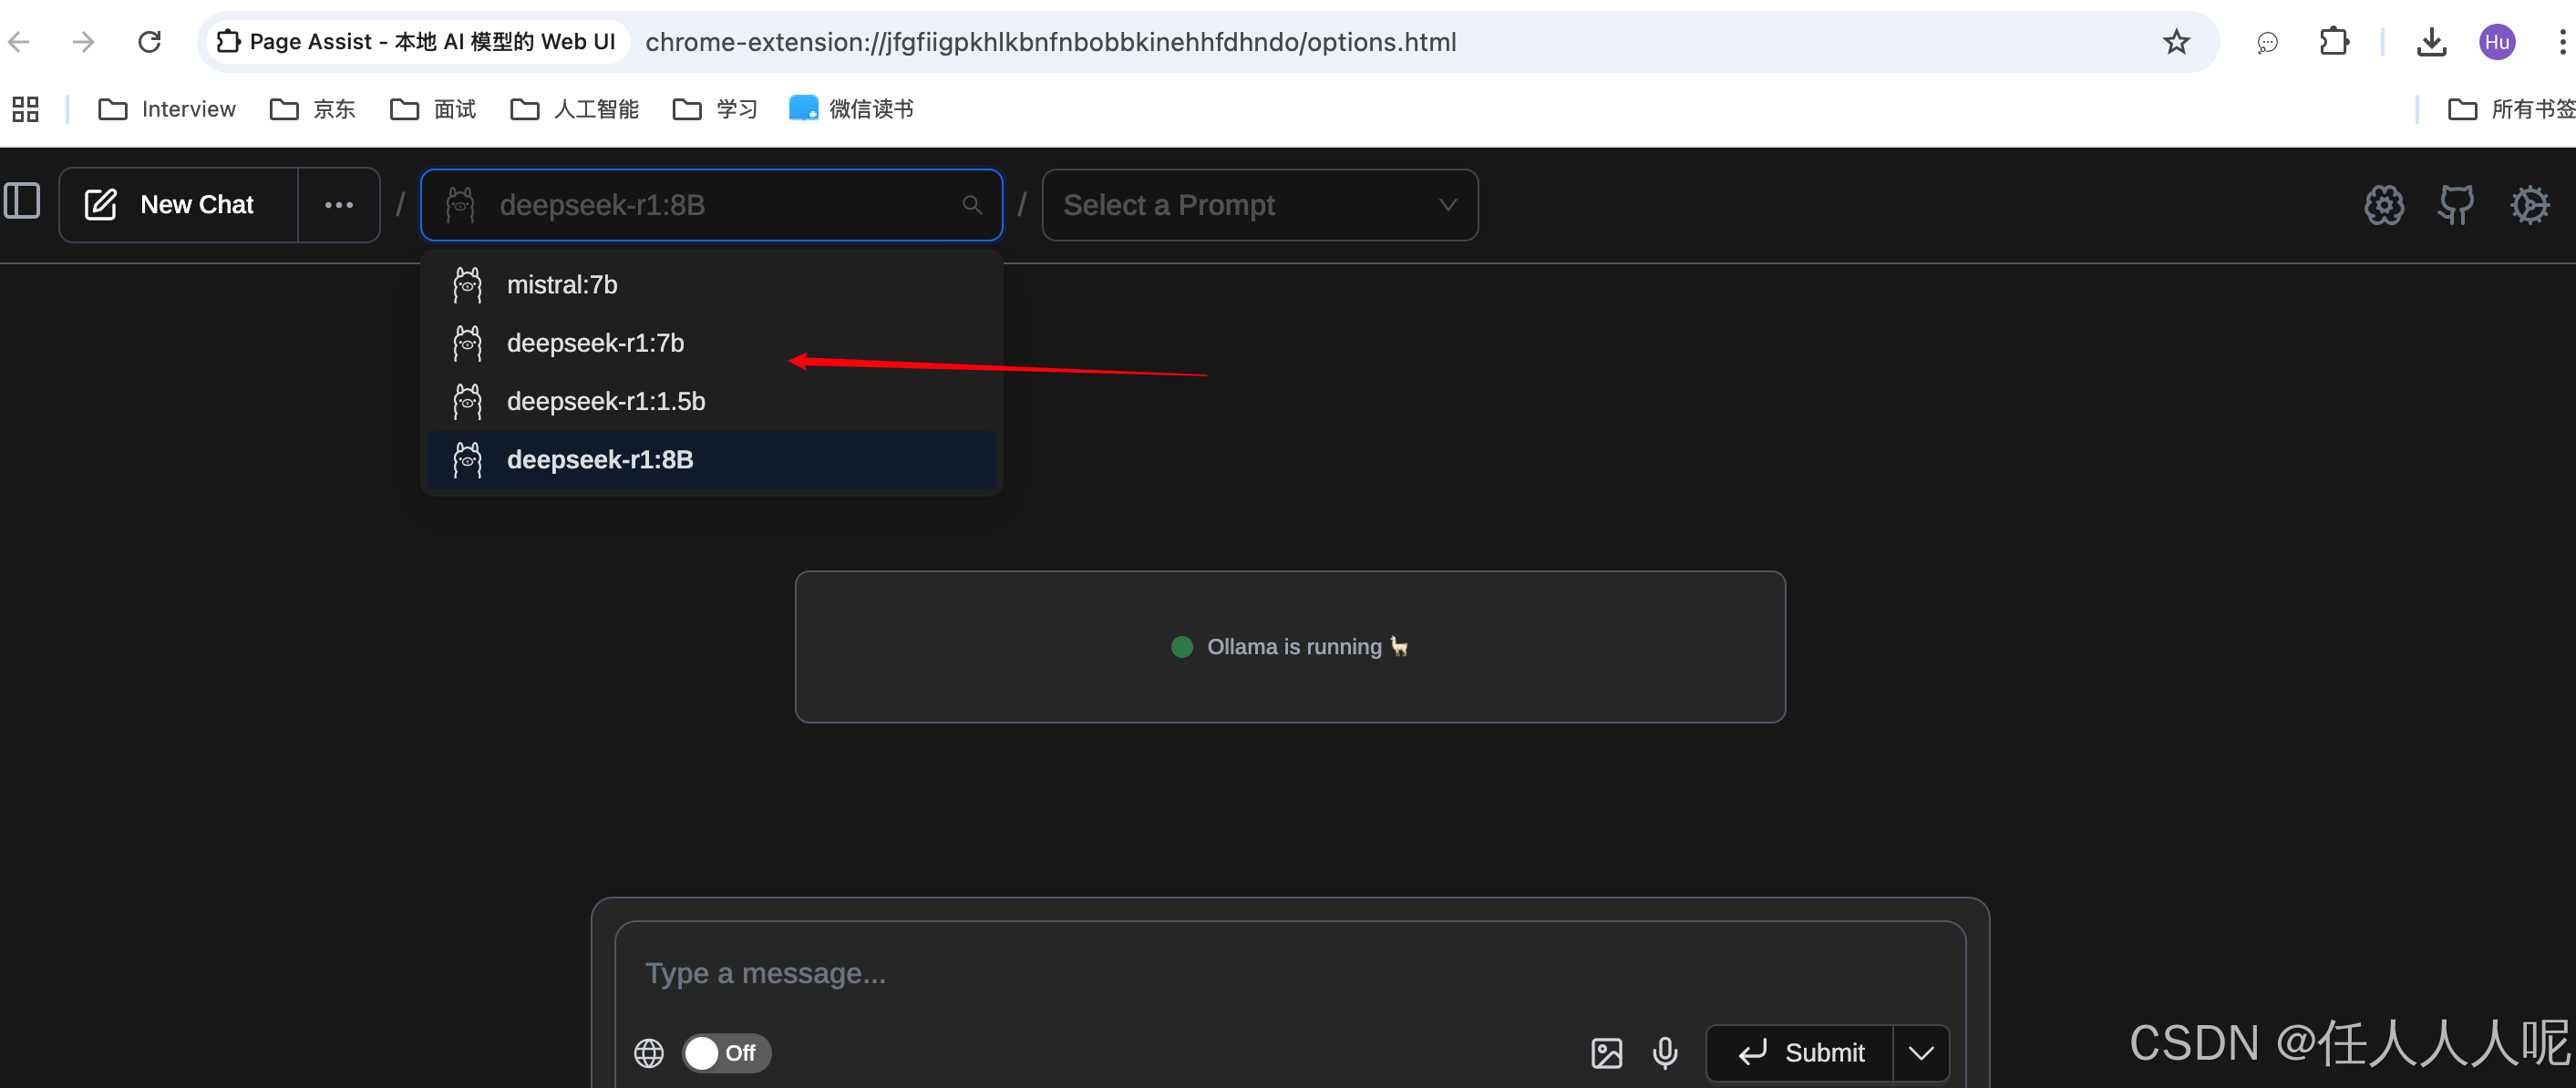This screenshot has height=1088, width=2576.
Task: Select deepseek-r1:7b model
Action: (711, 343)
